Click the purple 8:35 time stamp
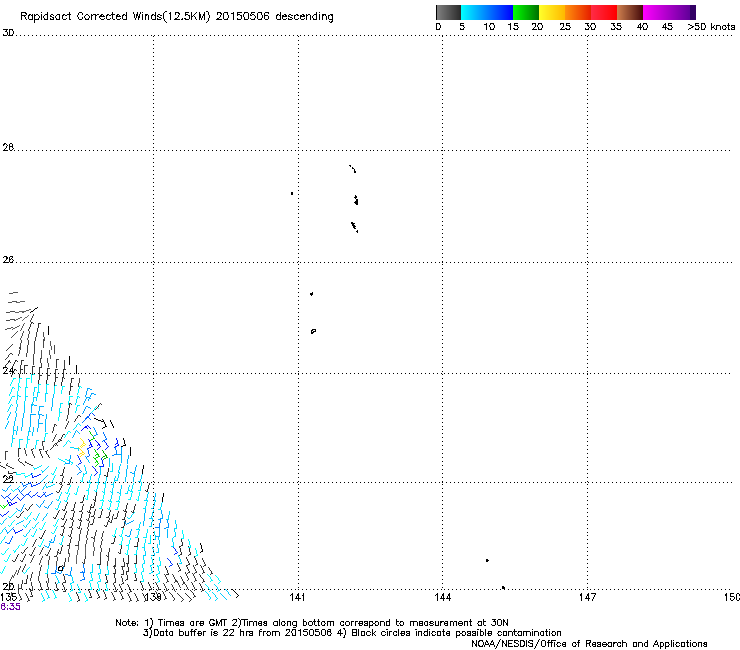 tap(10, 607)
